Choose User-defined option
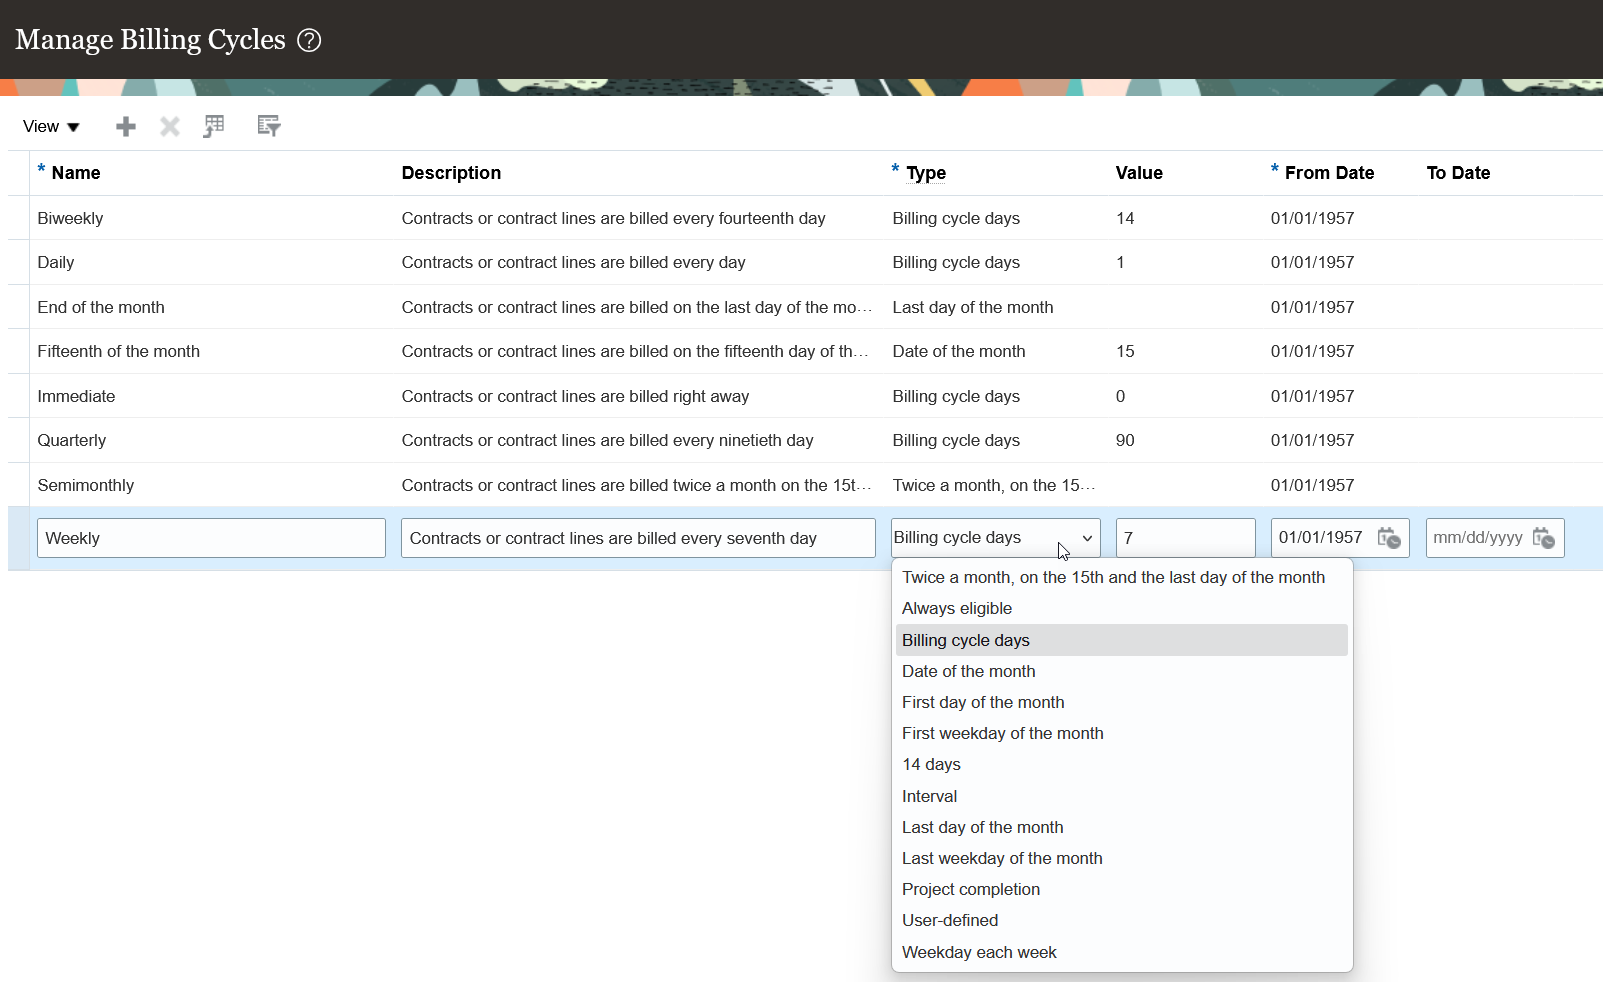Viewport: 1603px width, 982px height. (x=1122, y=920)
